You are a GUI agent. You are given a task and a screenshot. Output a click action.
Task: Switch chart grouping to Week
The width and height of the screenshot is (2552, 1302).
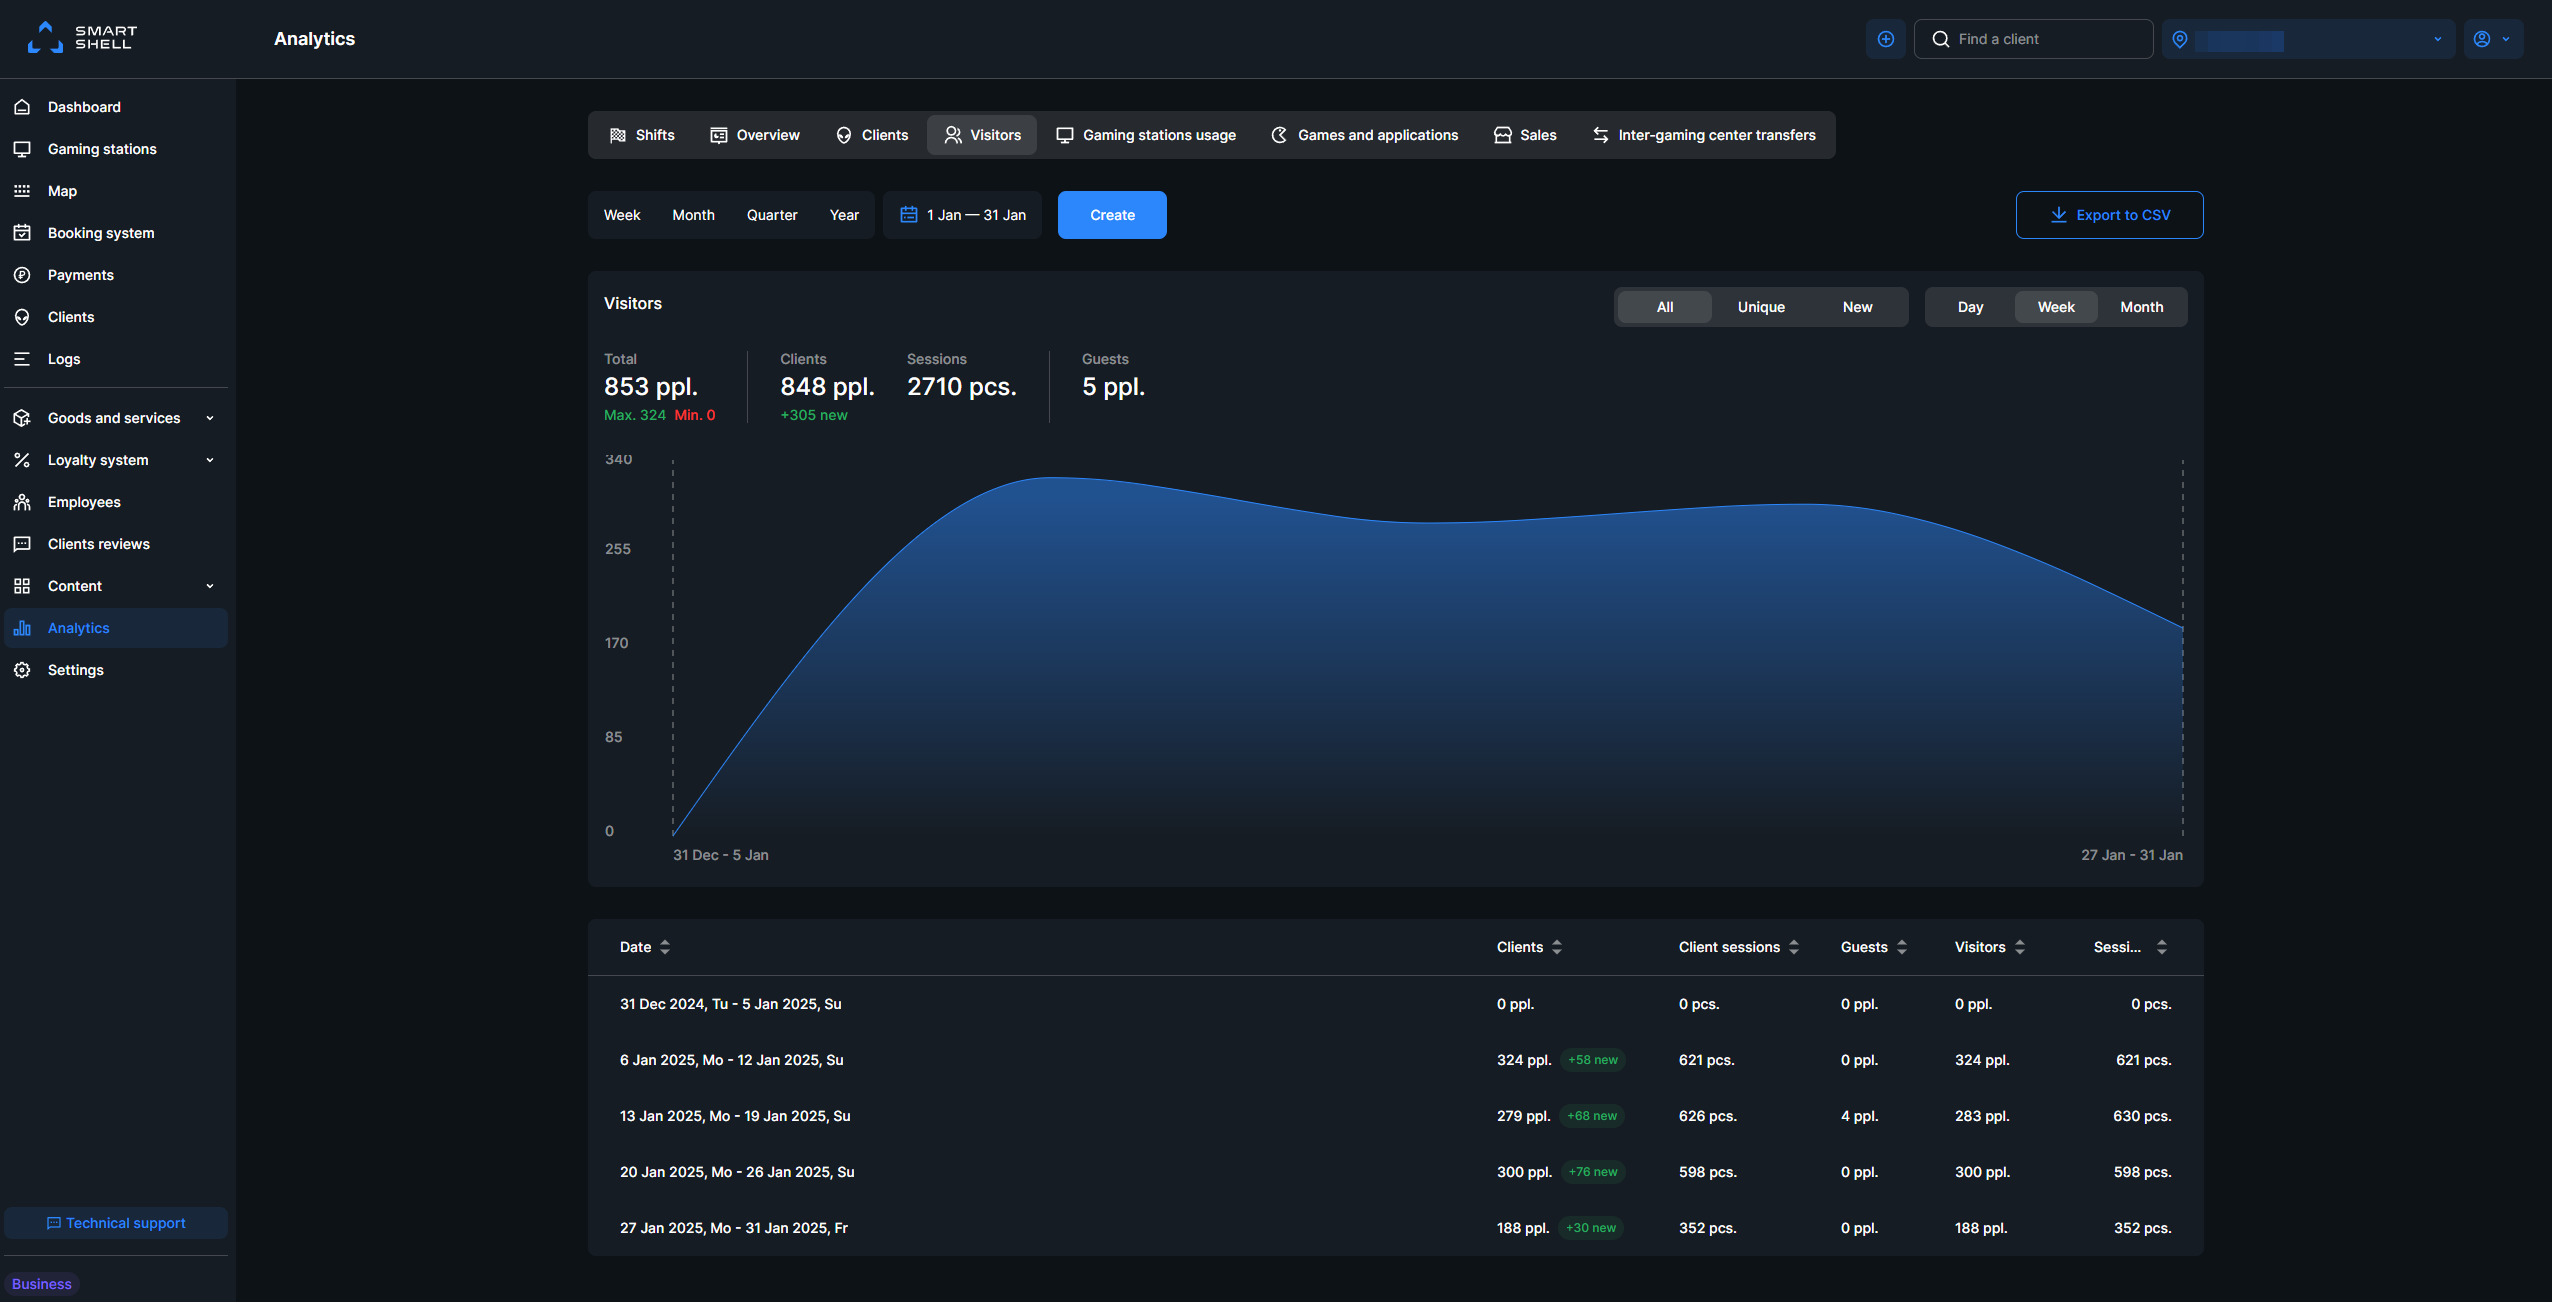point(2056,307)
